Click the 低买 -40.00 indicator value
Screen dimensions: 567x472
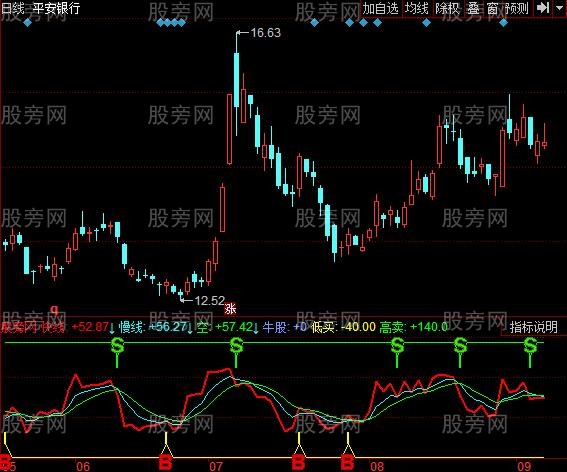point(343,327)
